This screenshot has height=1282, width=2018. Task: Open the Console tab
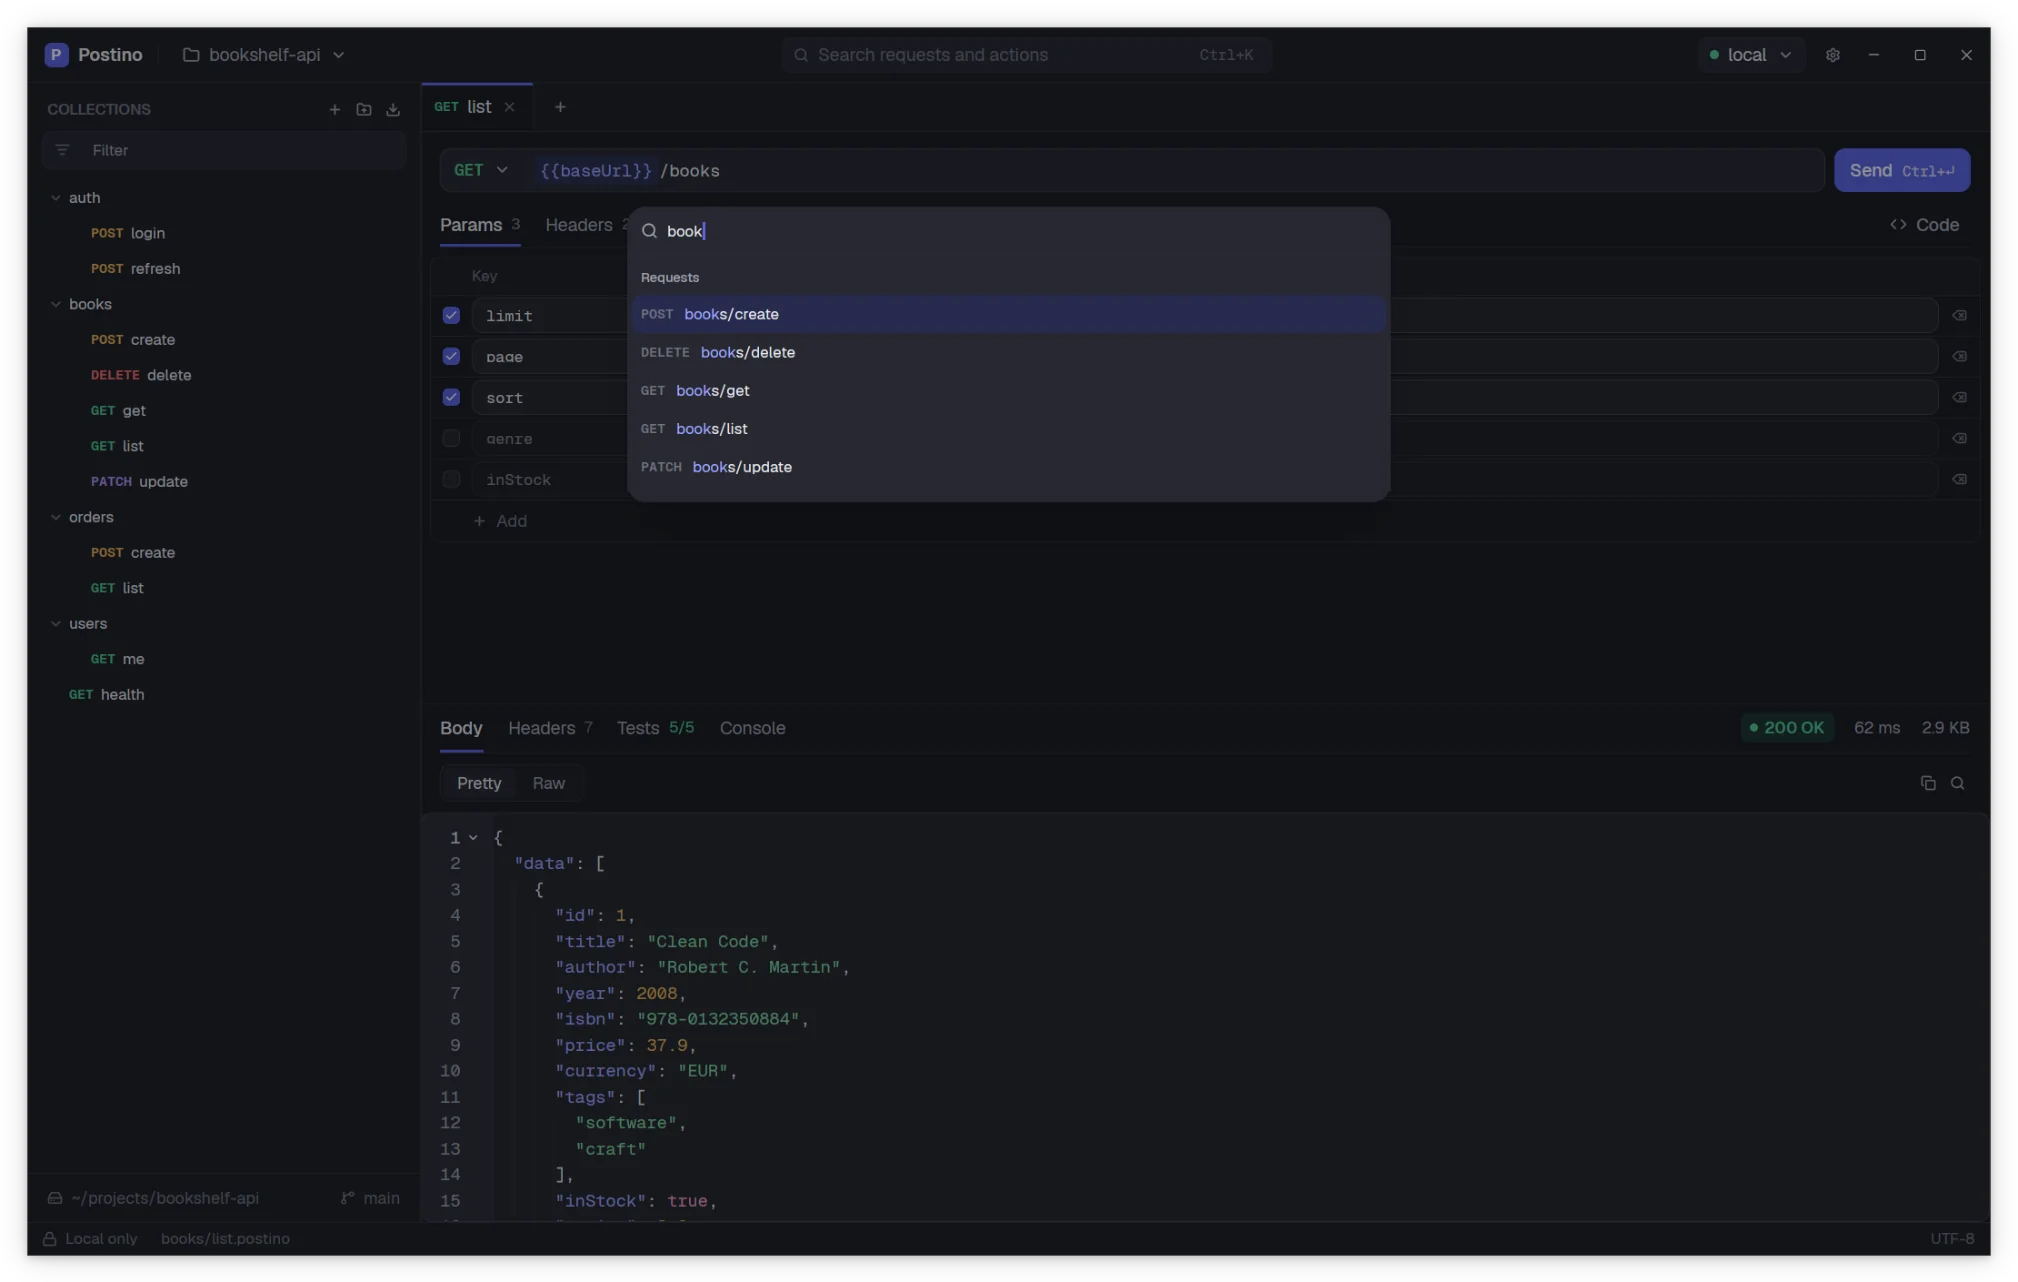752,728
